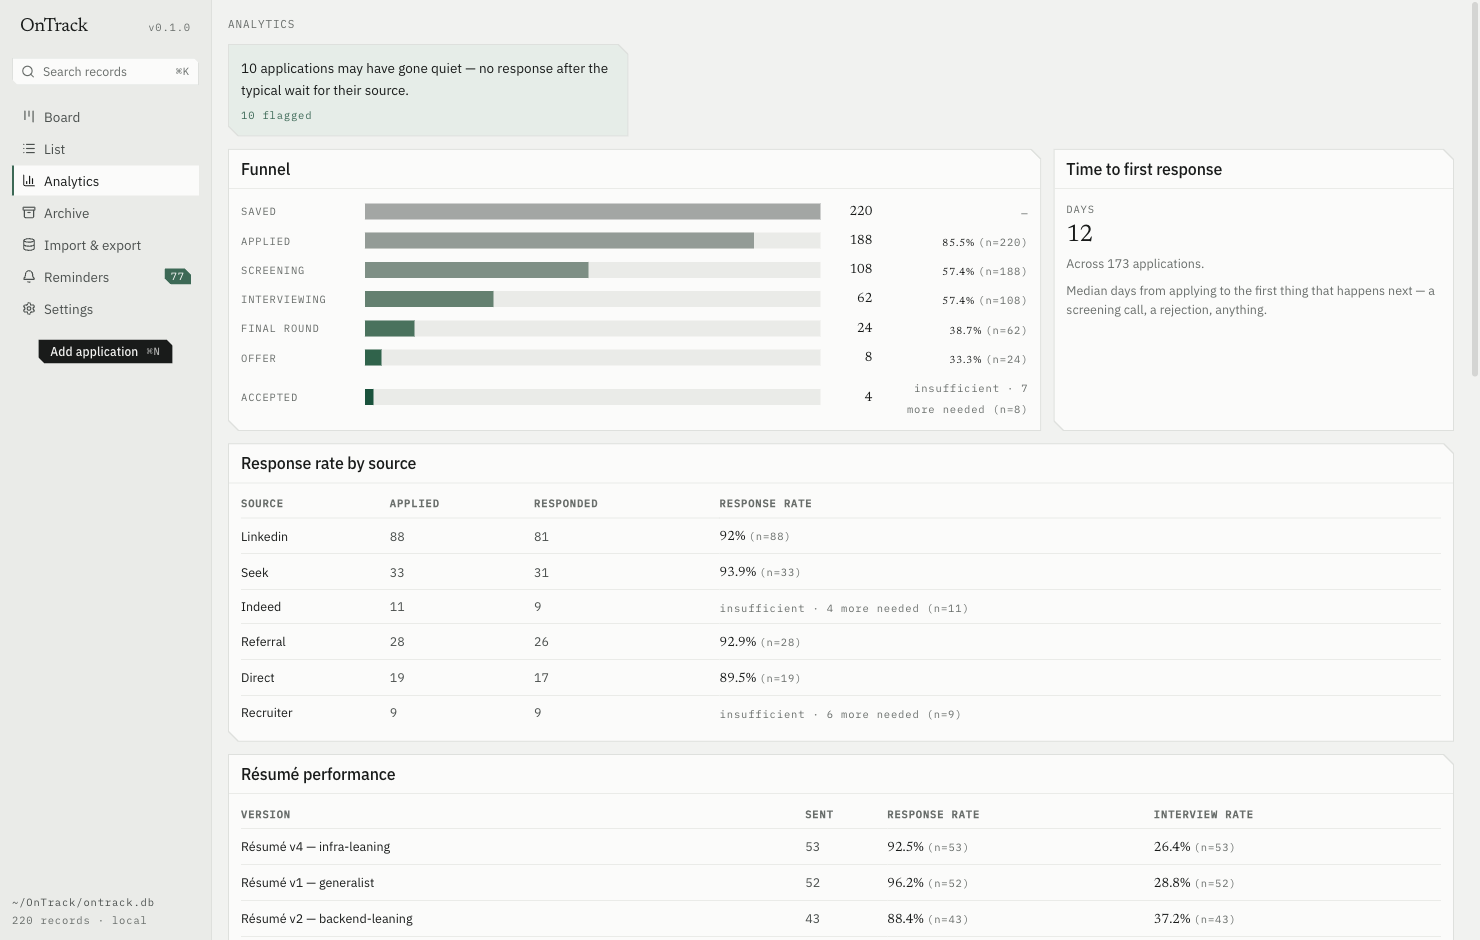
Task: Select the Seek source row
Action: pyautogui.click(x=841, y=572)
